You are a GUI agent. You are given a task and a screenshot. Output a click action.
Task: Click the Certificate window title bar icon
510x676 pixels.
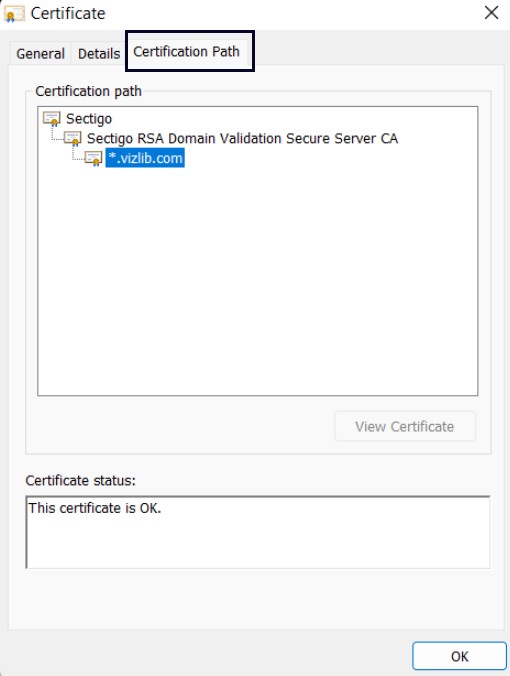click(x=14, y=14)
